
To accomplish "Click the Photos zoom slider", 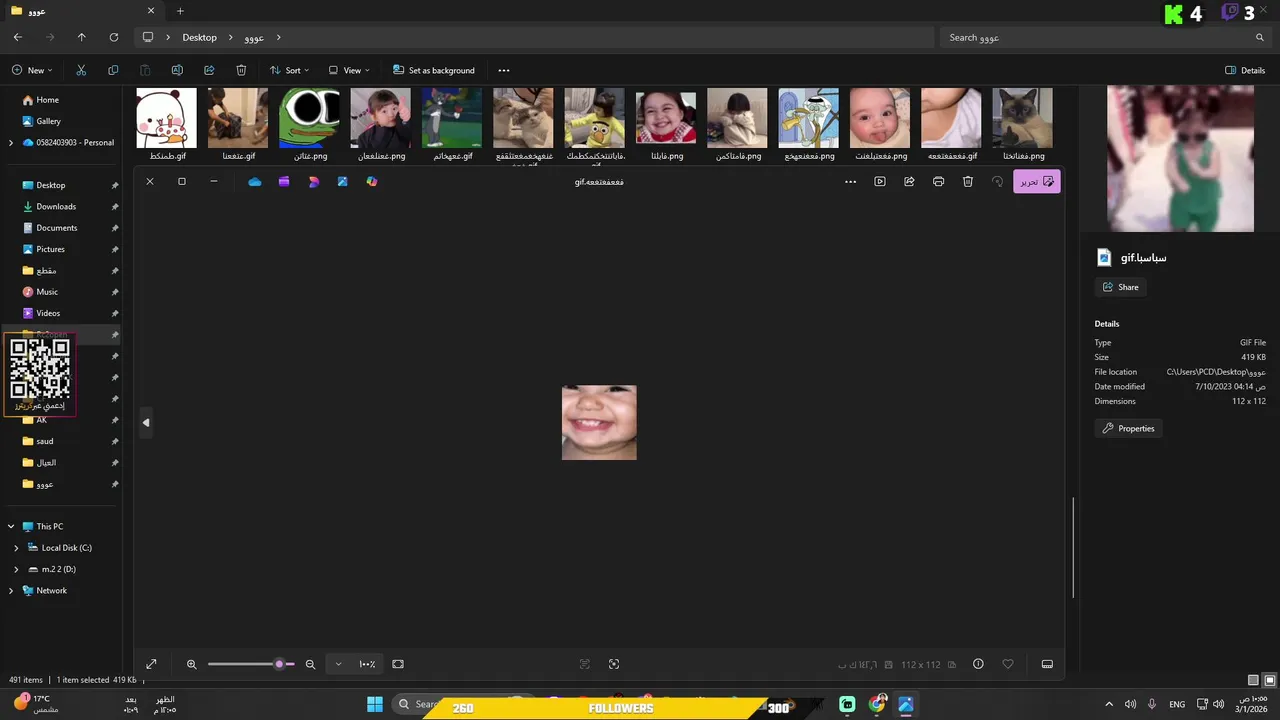I will click(250, 664).
